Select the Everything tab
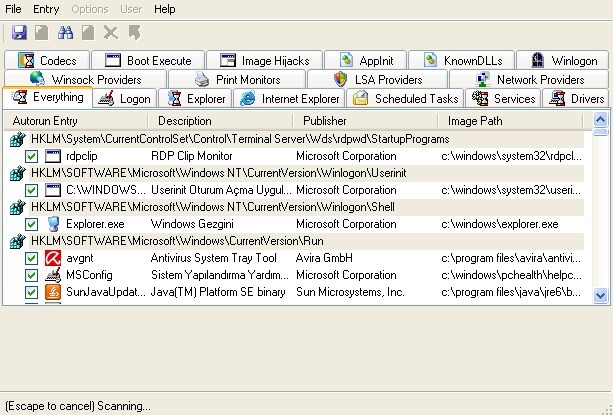The image size is (613, 415). click(47, 97)
